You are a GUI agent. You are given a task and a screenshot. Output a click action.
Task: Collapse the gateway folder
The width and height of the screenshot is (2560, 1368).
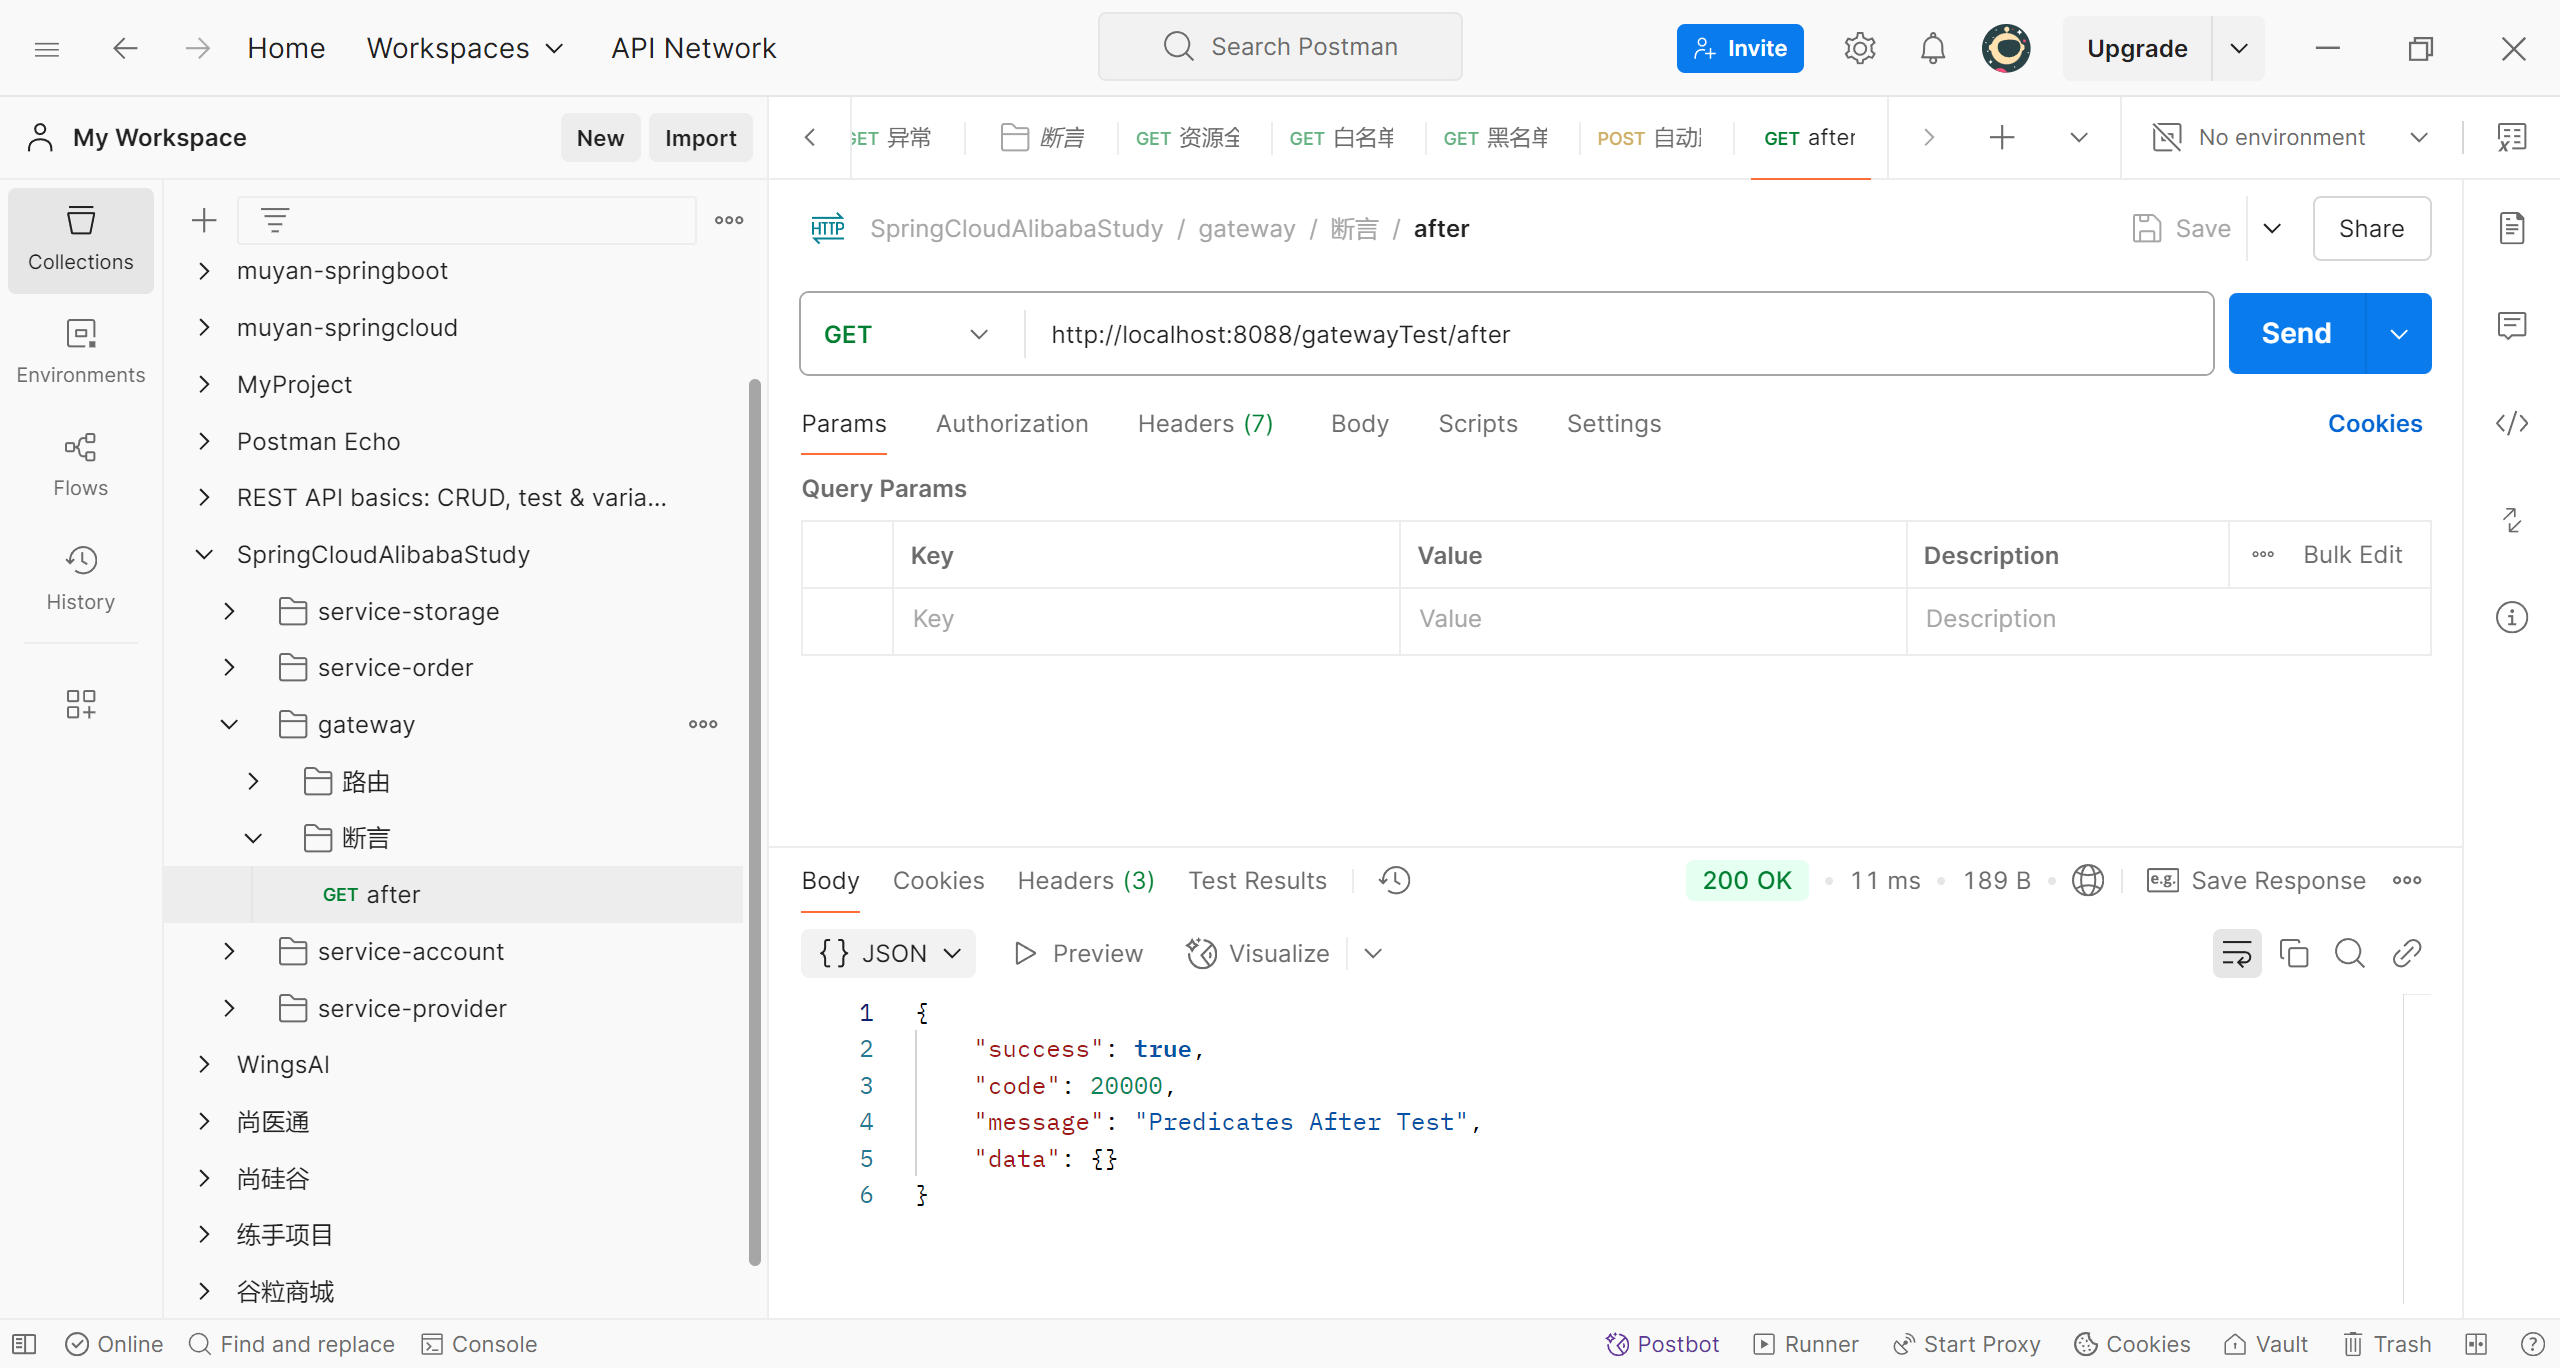(229, 724)
